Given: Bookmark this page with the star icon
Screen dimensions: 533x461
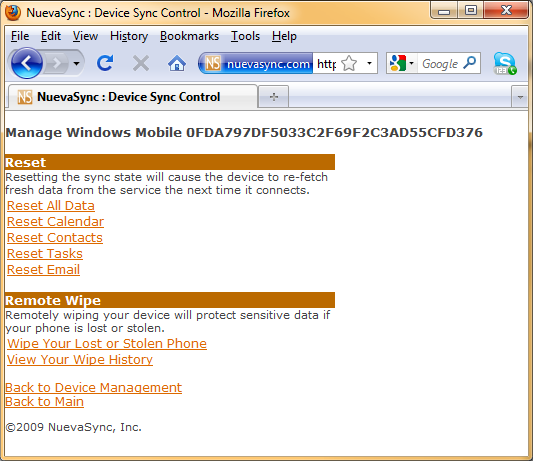Looking at the screenshot, I should 349,63.
